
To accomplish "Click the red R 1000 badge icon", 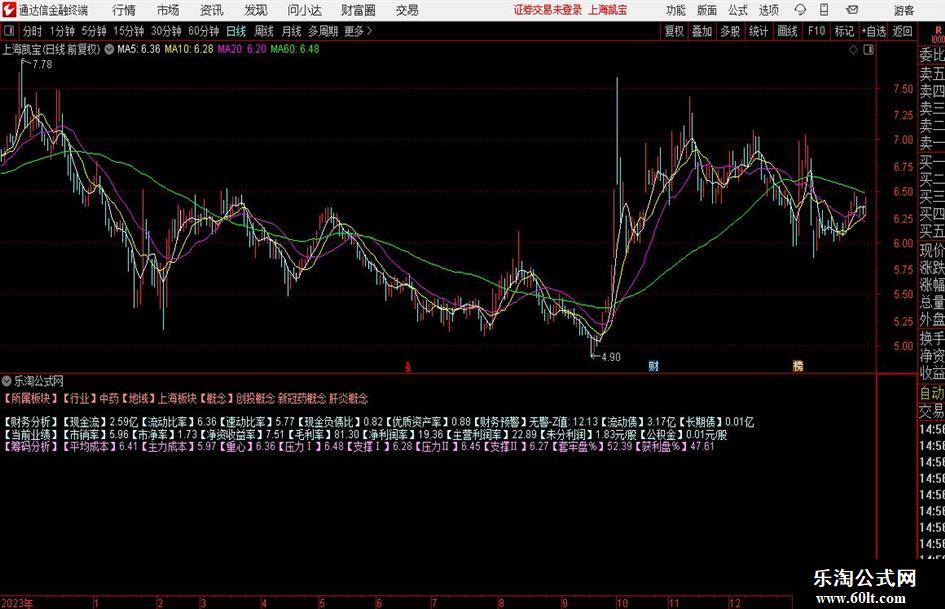I will click(x=937, y=34).
